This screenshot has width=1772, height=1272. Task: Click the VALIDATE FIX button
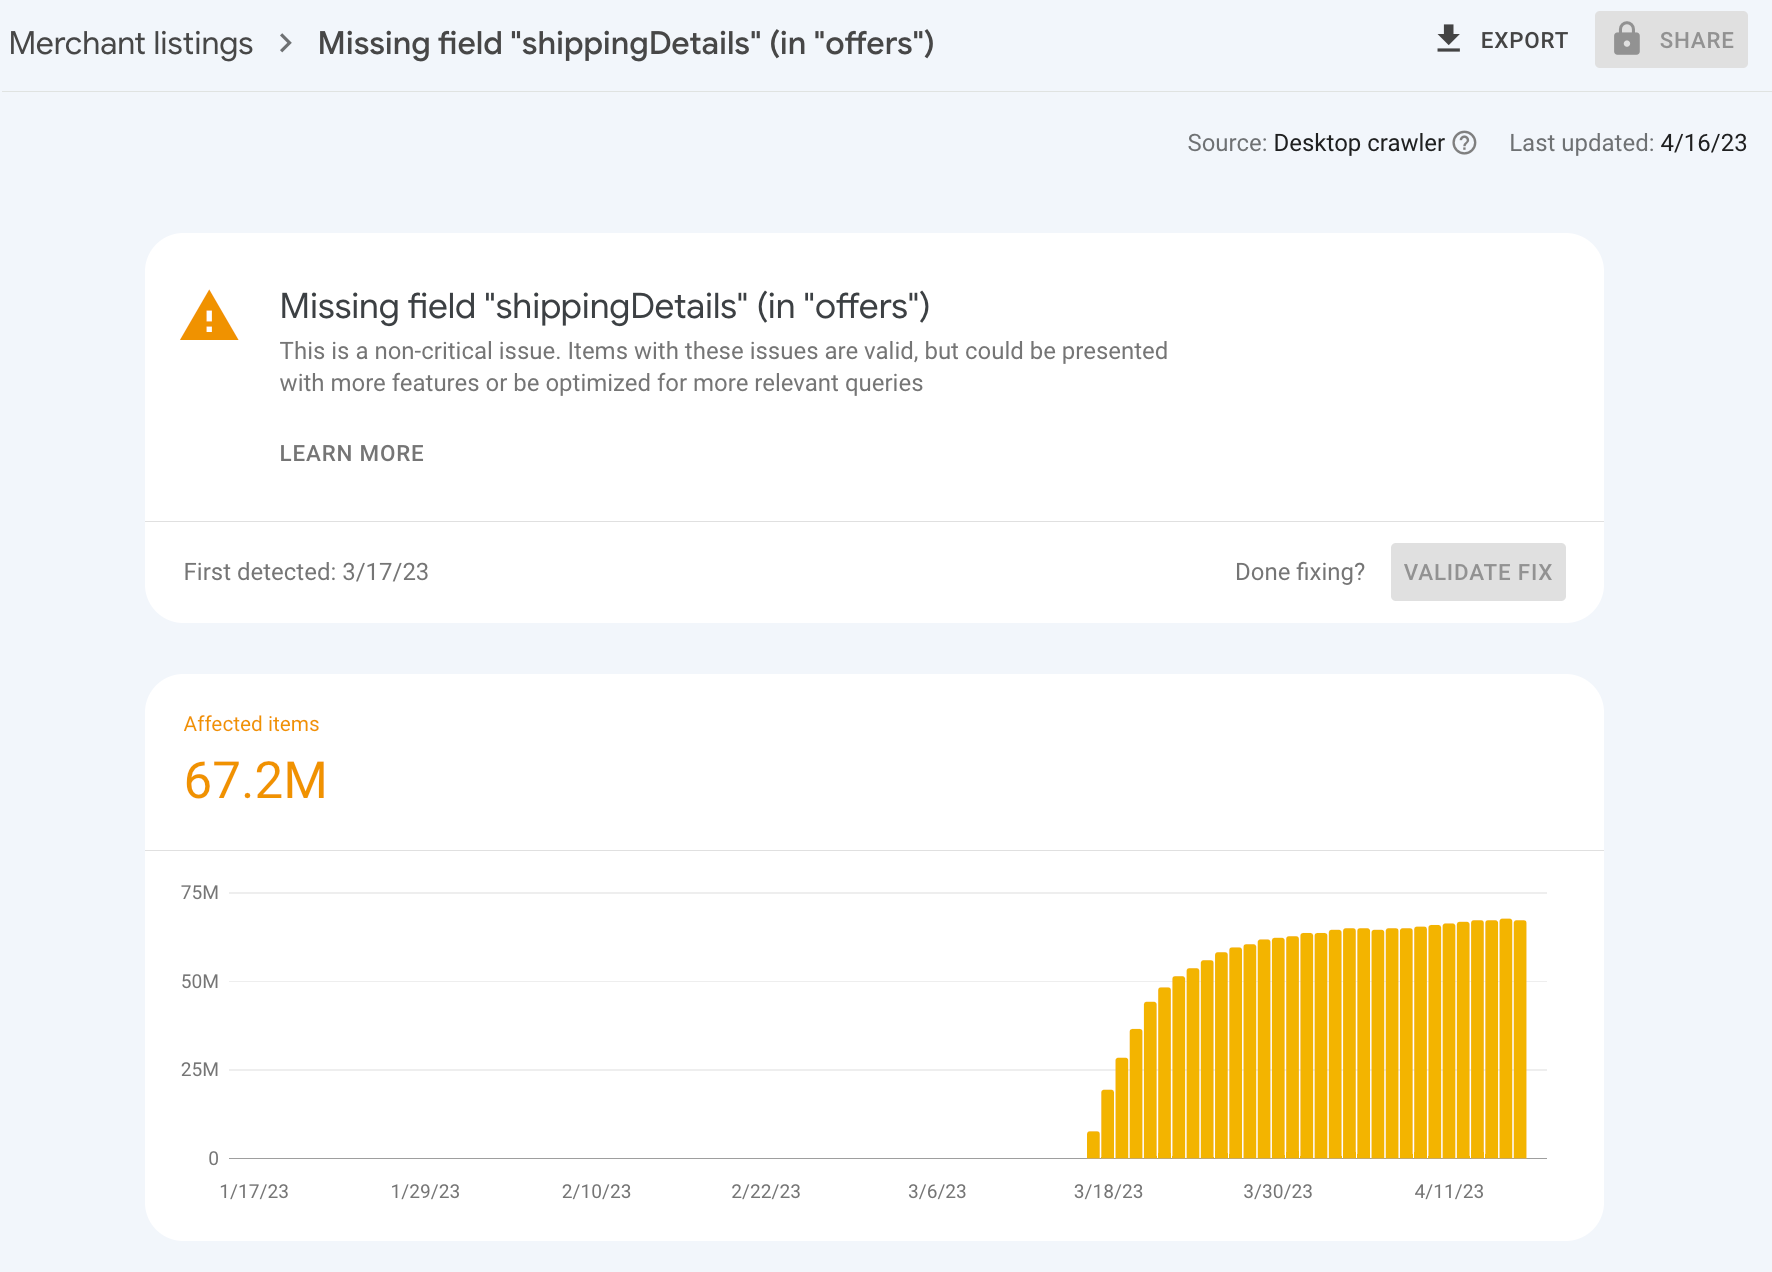pos(1477,572)
